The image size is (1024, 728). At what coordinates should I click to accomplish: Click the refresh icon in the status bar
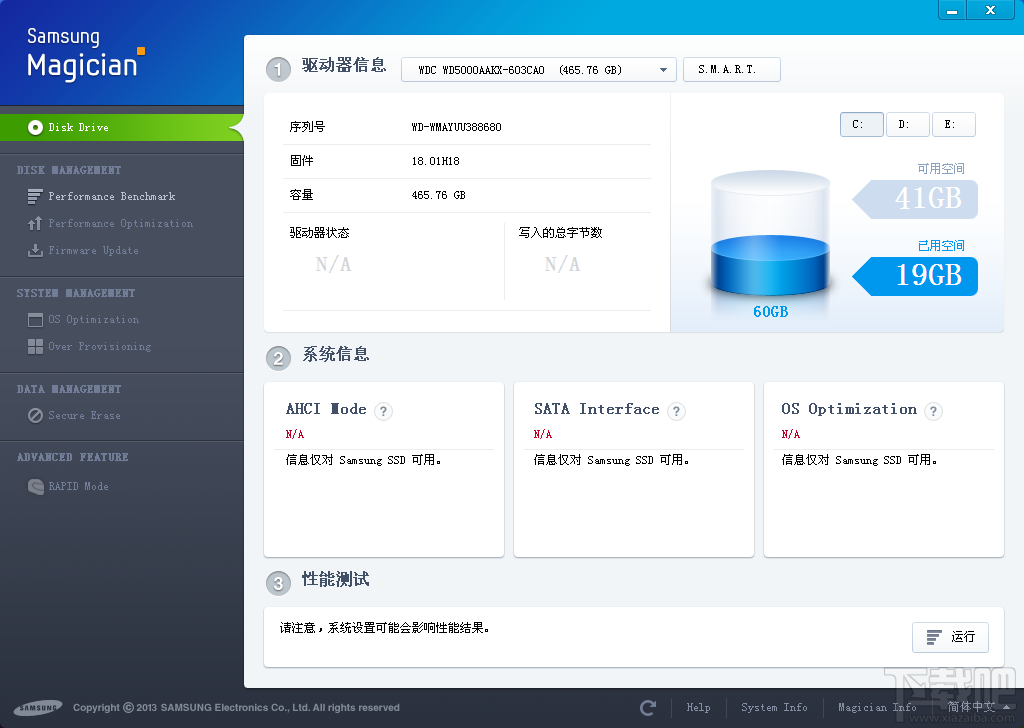point(646,707)
